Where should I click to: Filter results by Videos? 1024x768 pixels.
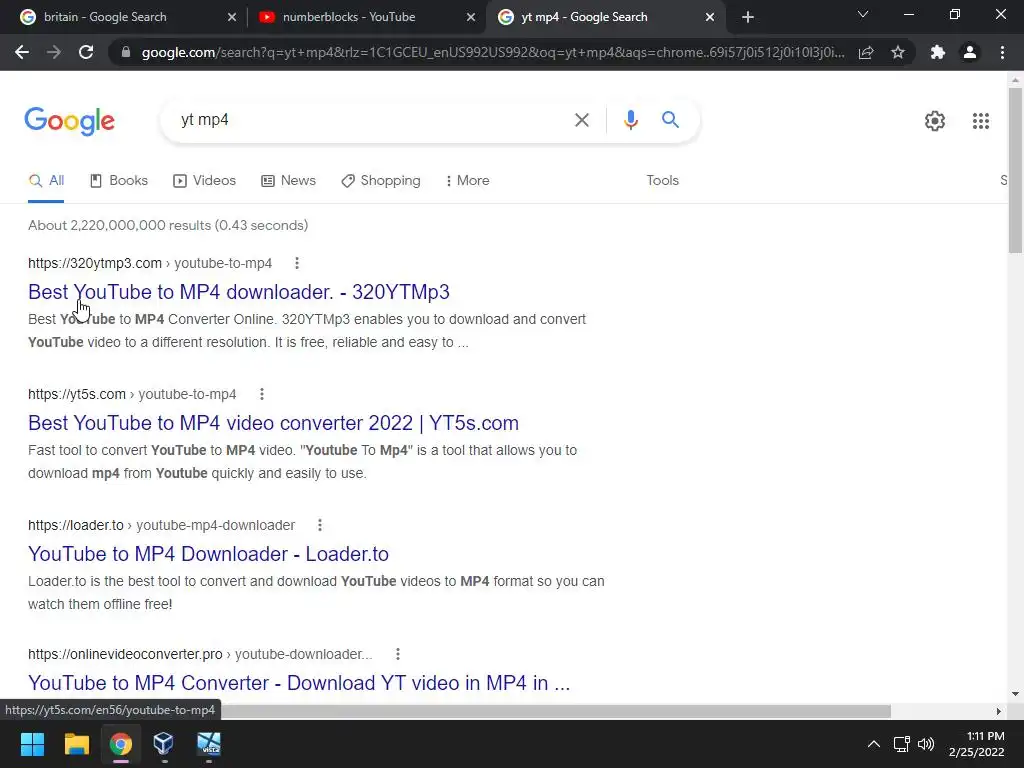(x=204, y=181)
